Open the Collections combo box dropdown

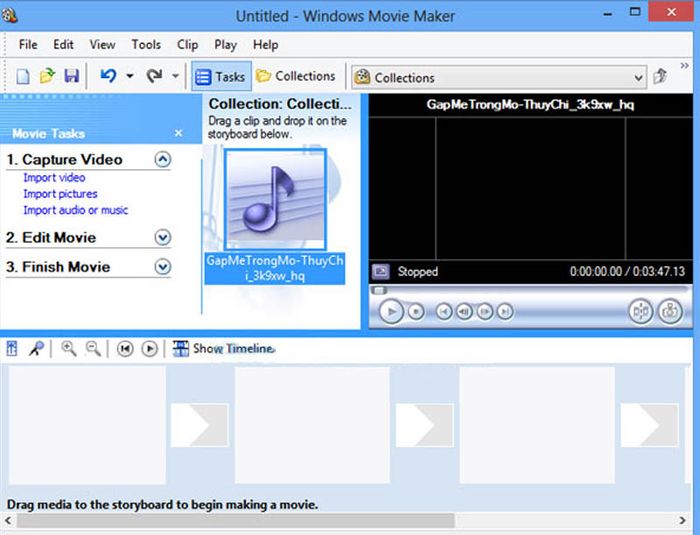pyautogui.click(x=638, y=78)
